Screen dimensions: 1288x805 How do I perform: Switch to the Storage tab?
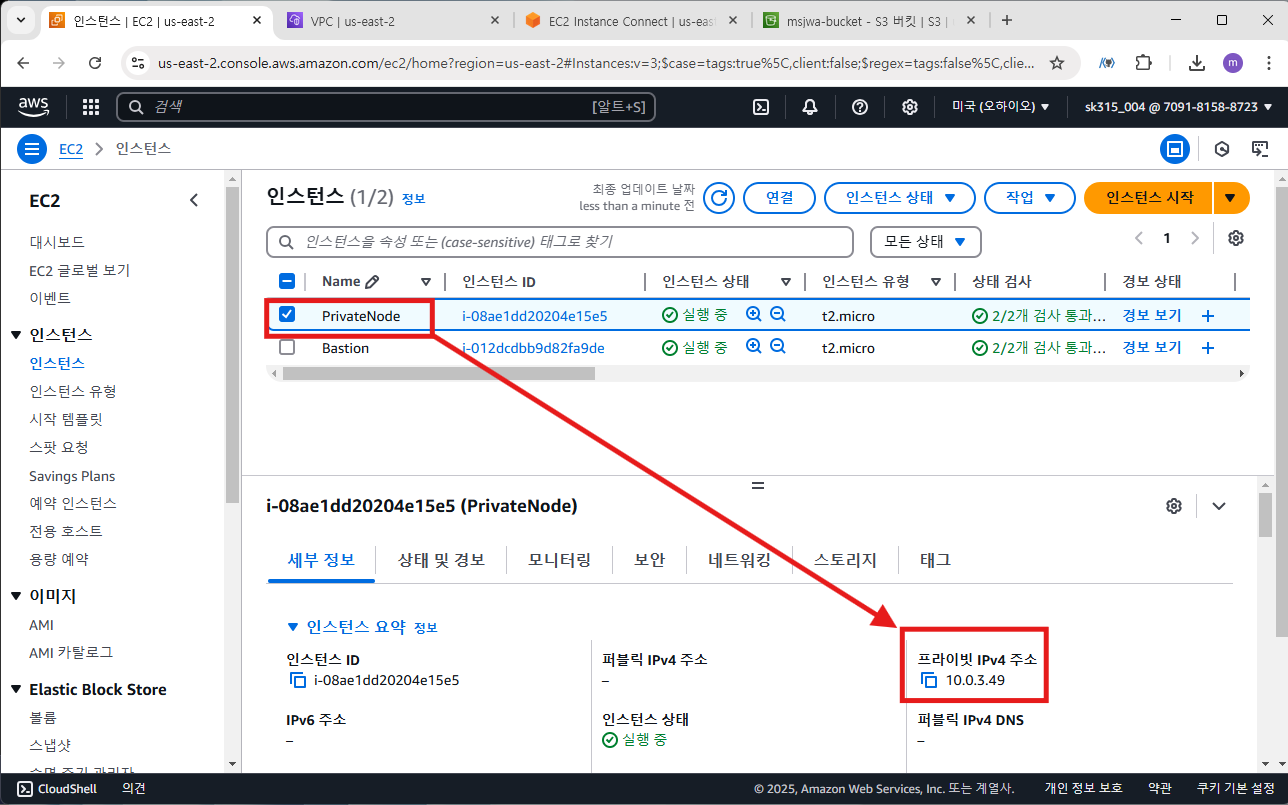pos(845,560)
